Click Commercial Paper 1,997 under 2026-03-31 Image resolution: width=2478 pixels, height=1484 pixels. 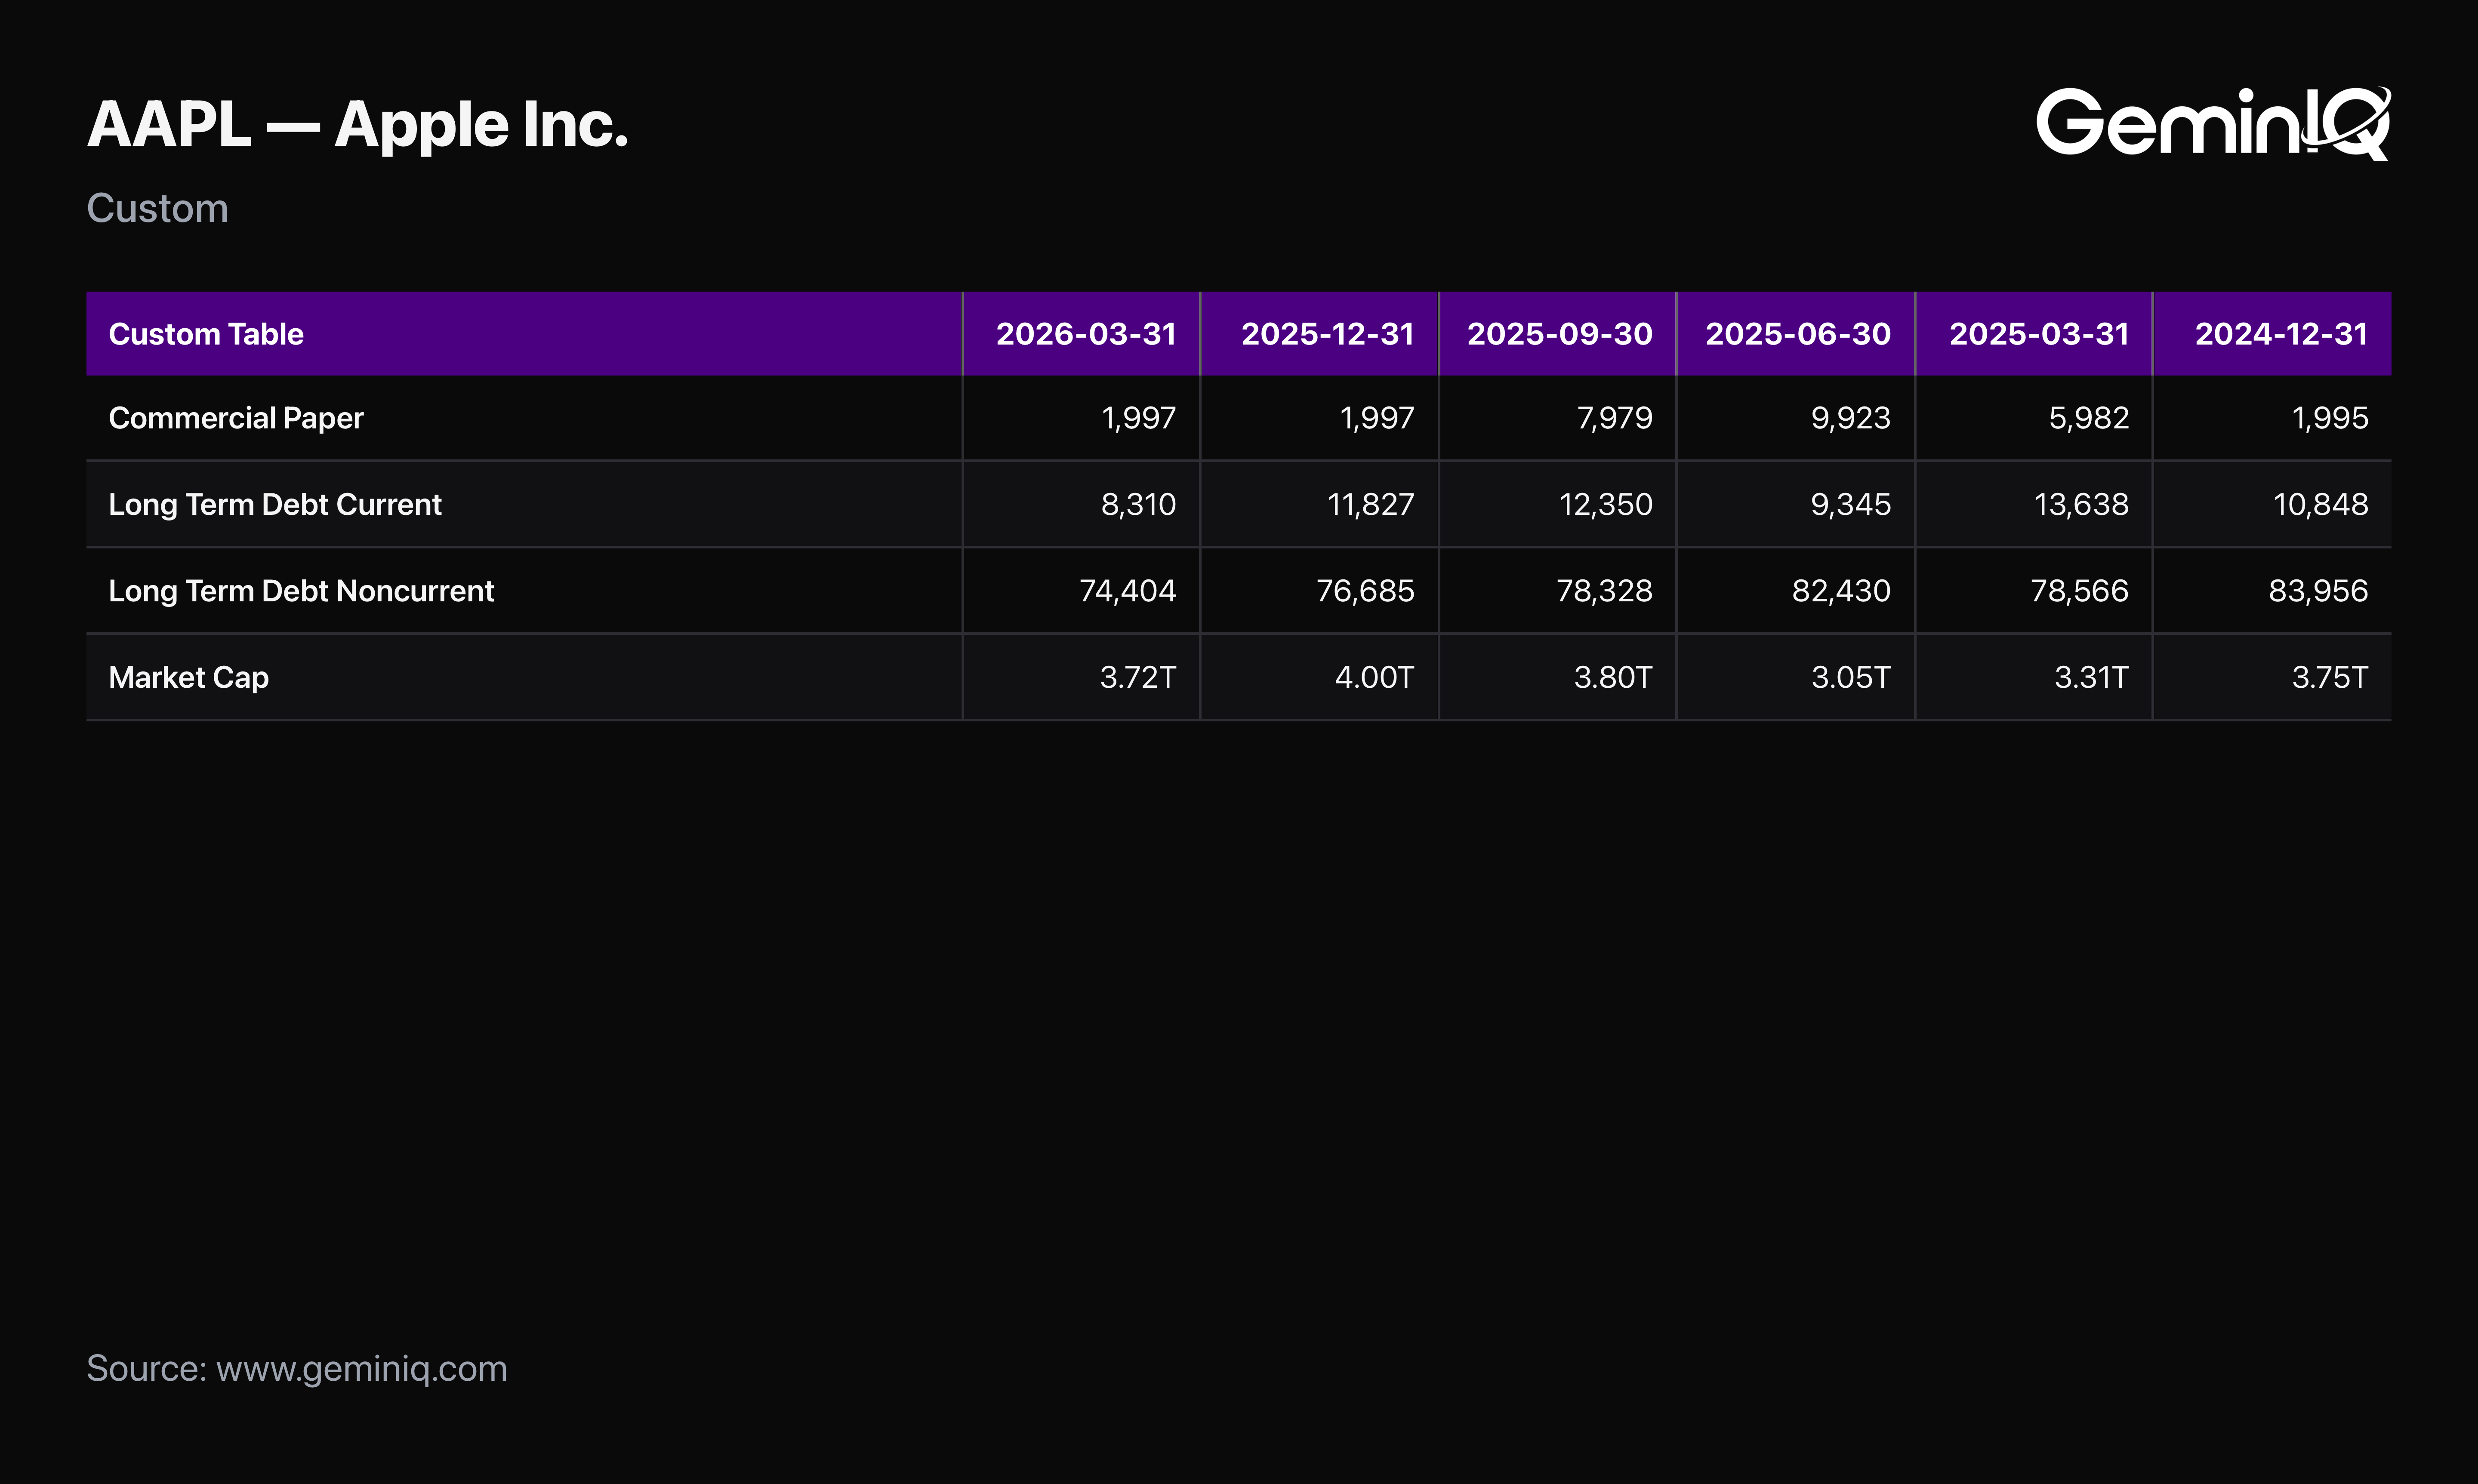1139,418
